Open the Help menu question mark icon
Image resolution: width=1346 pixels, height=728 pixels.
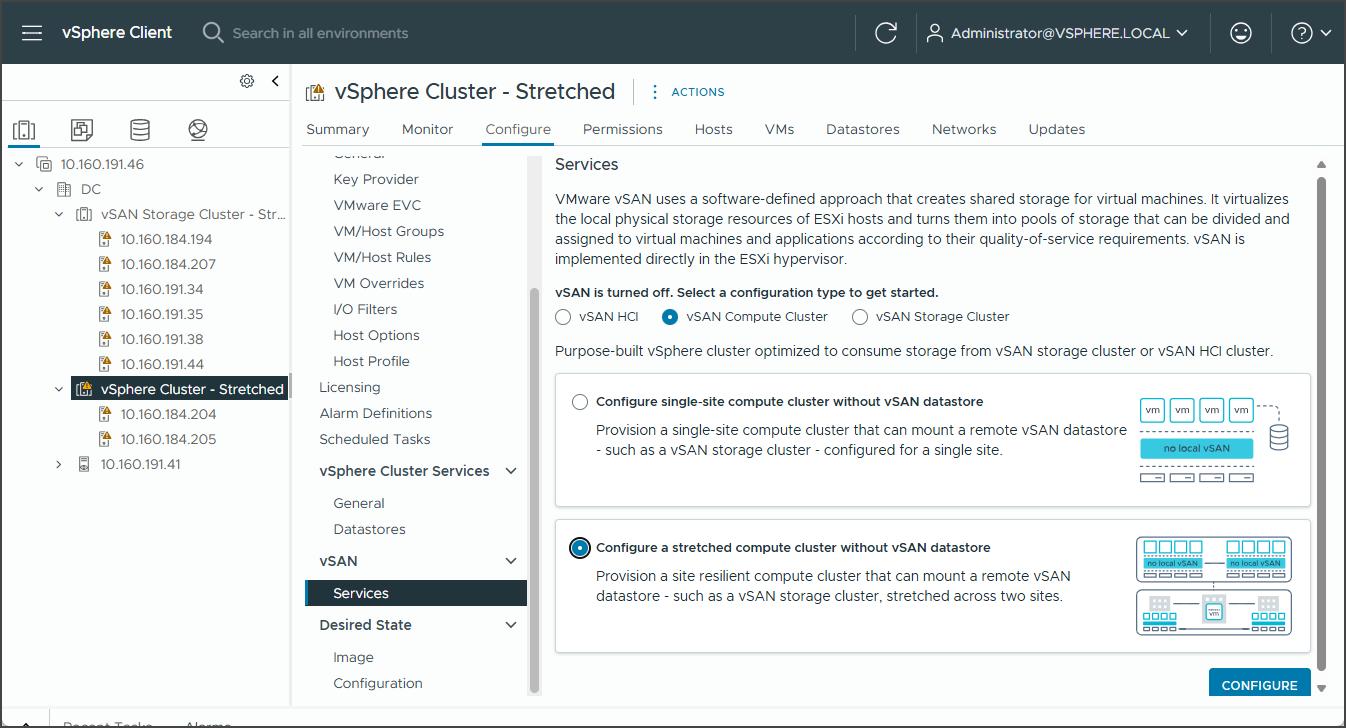point(1301,32)
